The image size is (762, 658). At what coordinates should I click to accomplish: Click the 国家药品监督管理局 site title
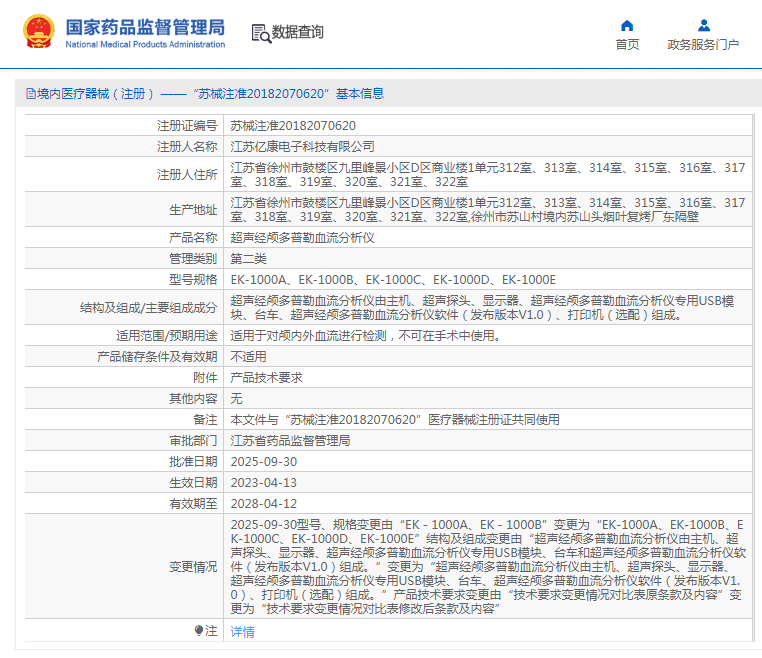pyautogui.click(x=145, y=27)
